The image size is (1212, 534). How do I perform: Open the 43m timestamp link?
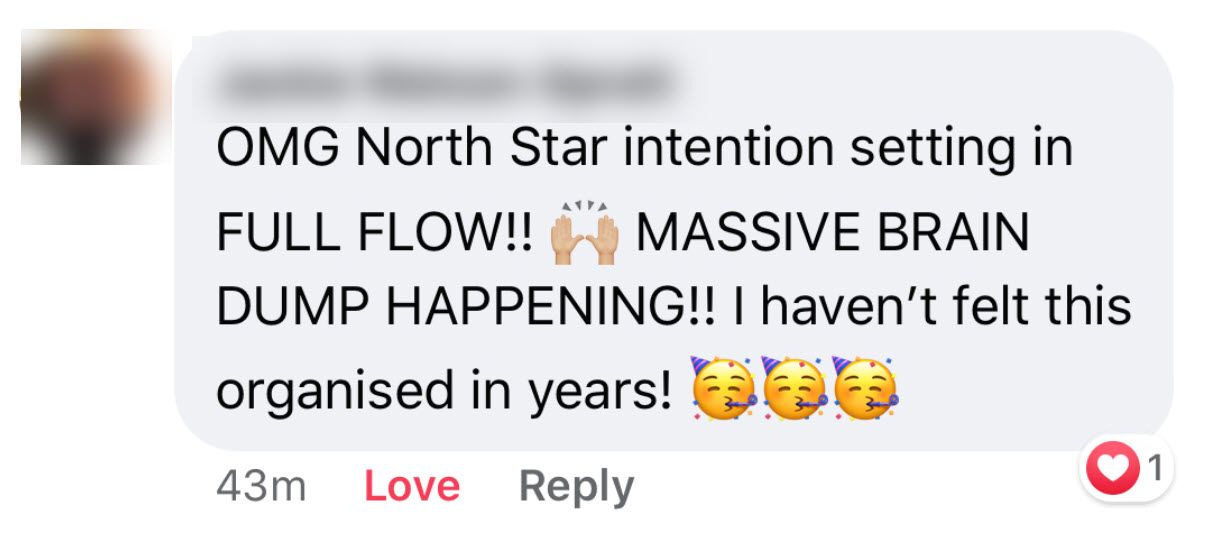(x=260, y=487)
